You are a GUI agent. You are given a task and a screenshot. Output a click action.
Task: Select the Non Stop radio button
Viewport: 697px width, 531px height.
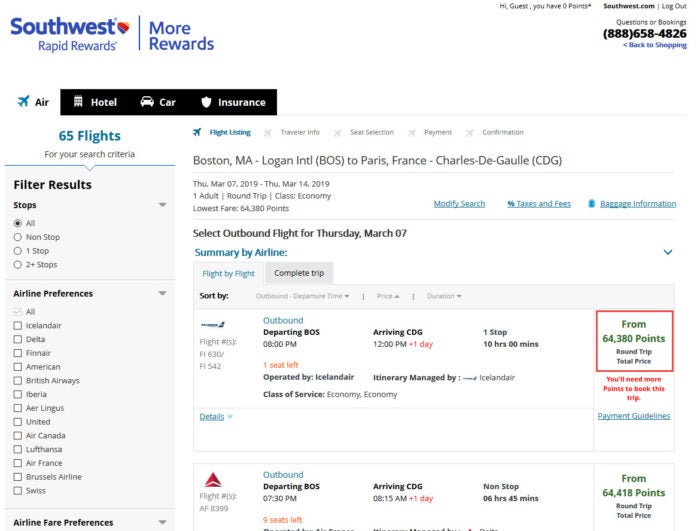[x=18, y=237]
